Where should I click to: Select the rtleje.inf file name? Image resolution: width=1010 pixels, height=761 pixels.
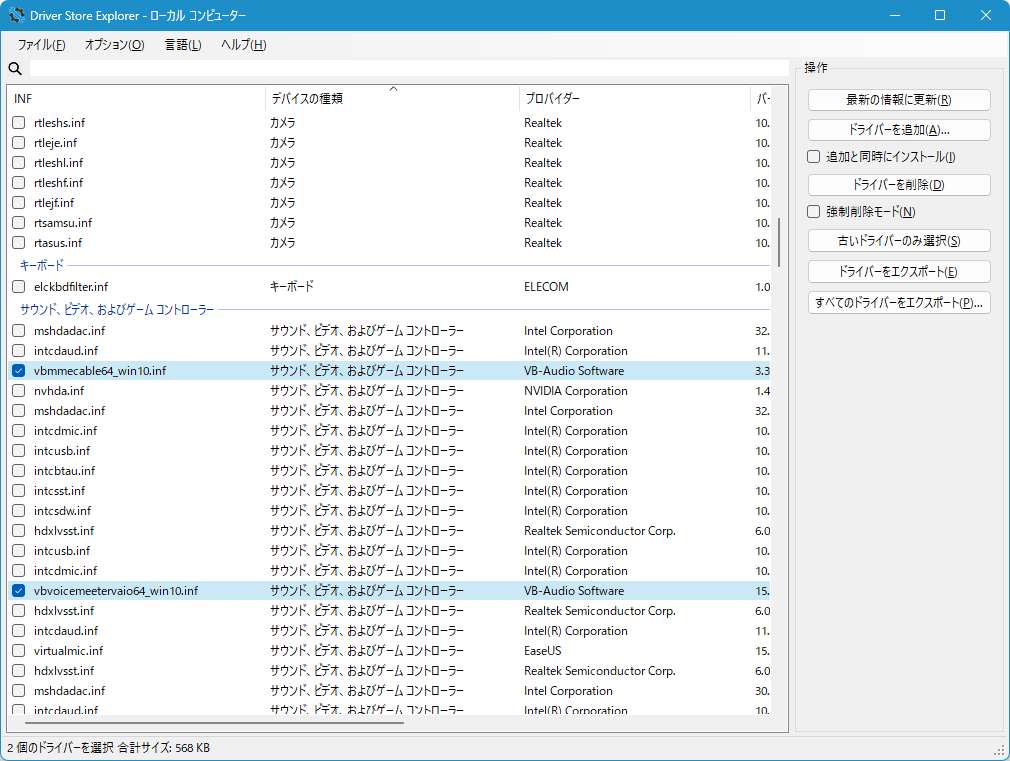pyautogui.click(x=55, y=142)
